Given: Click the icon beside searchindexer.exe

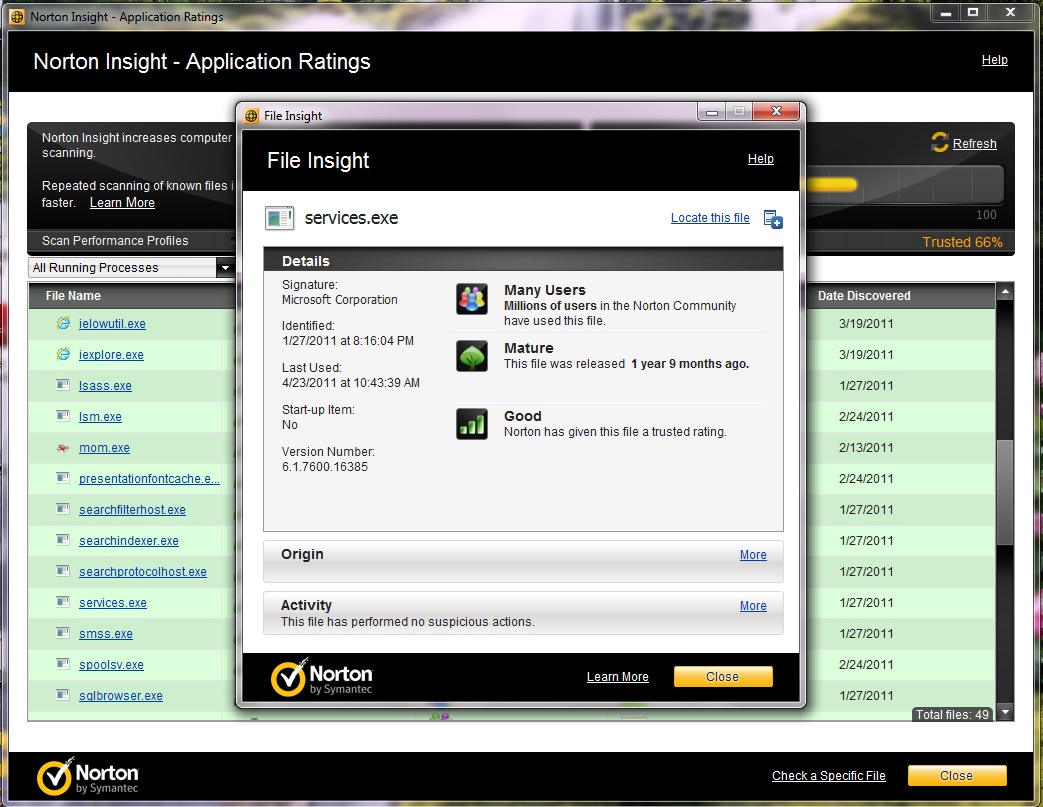Looking at the screenshot, I should pyautogui.click(x=63, y=540).
